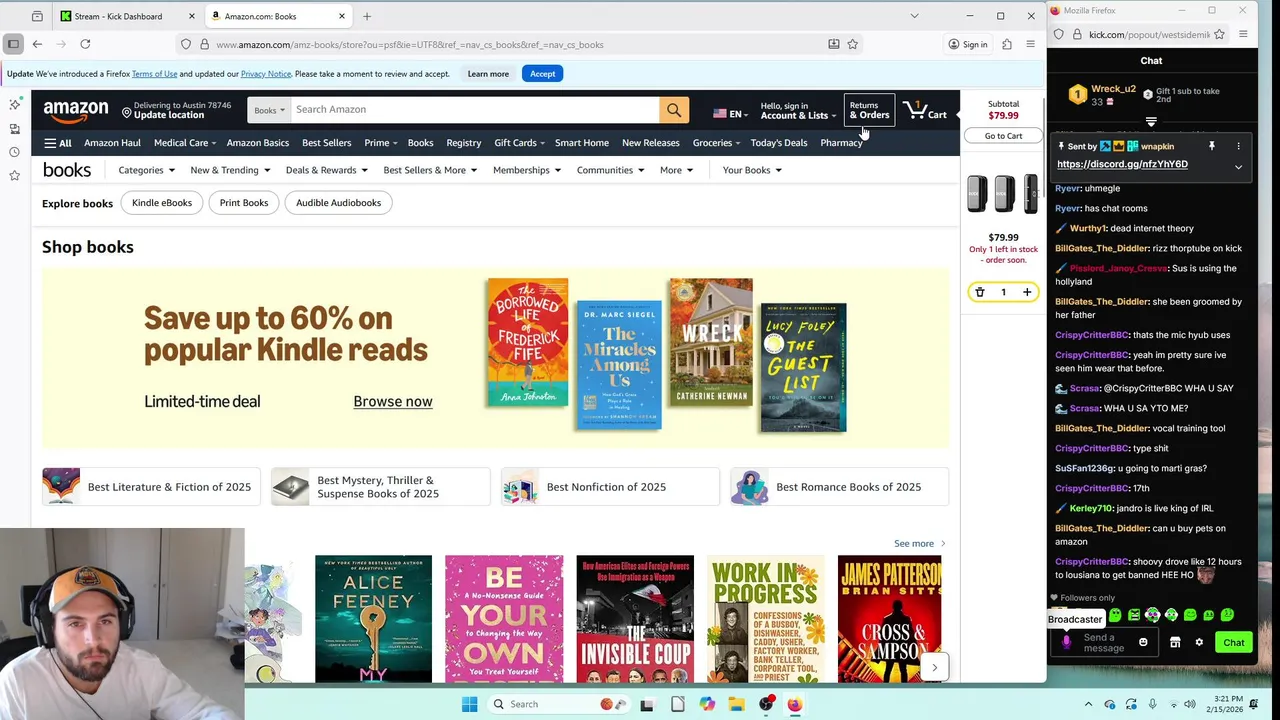Screen dimensions: 1280x720
Task: Open the All hamburger menu
Action: point(57,143)
